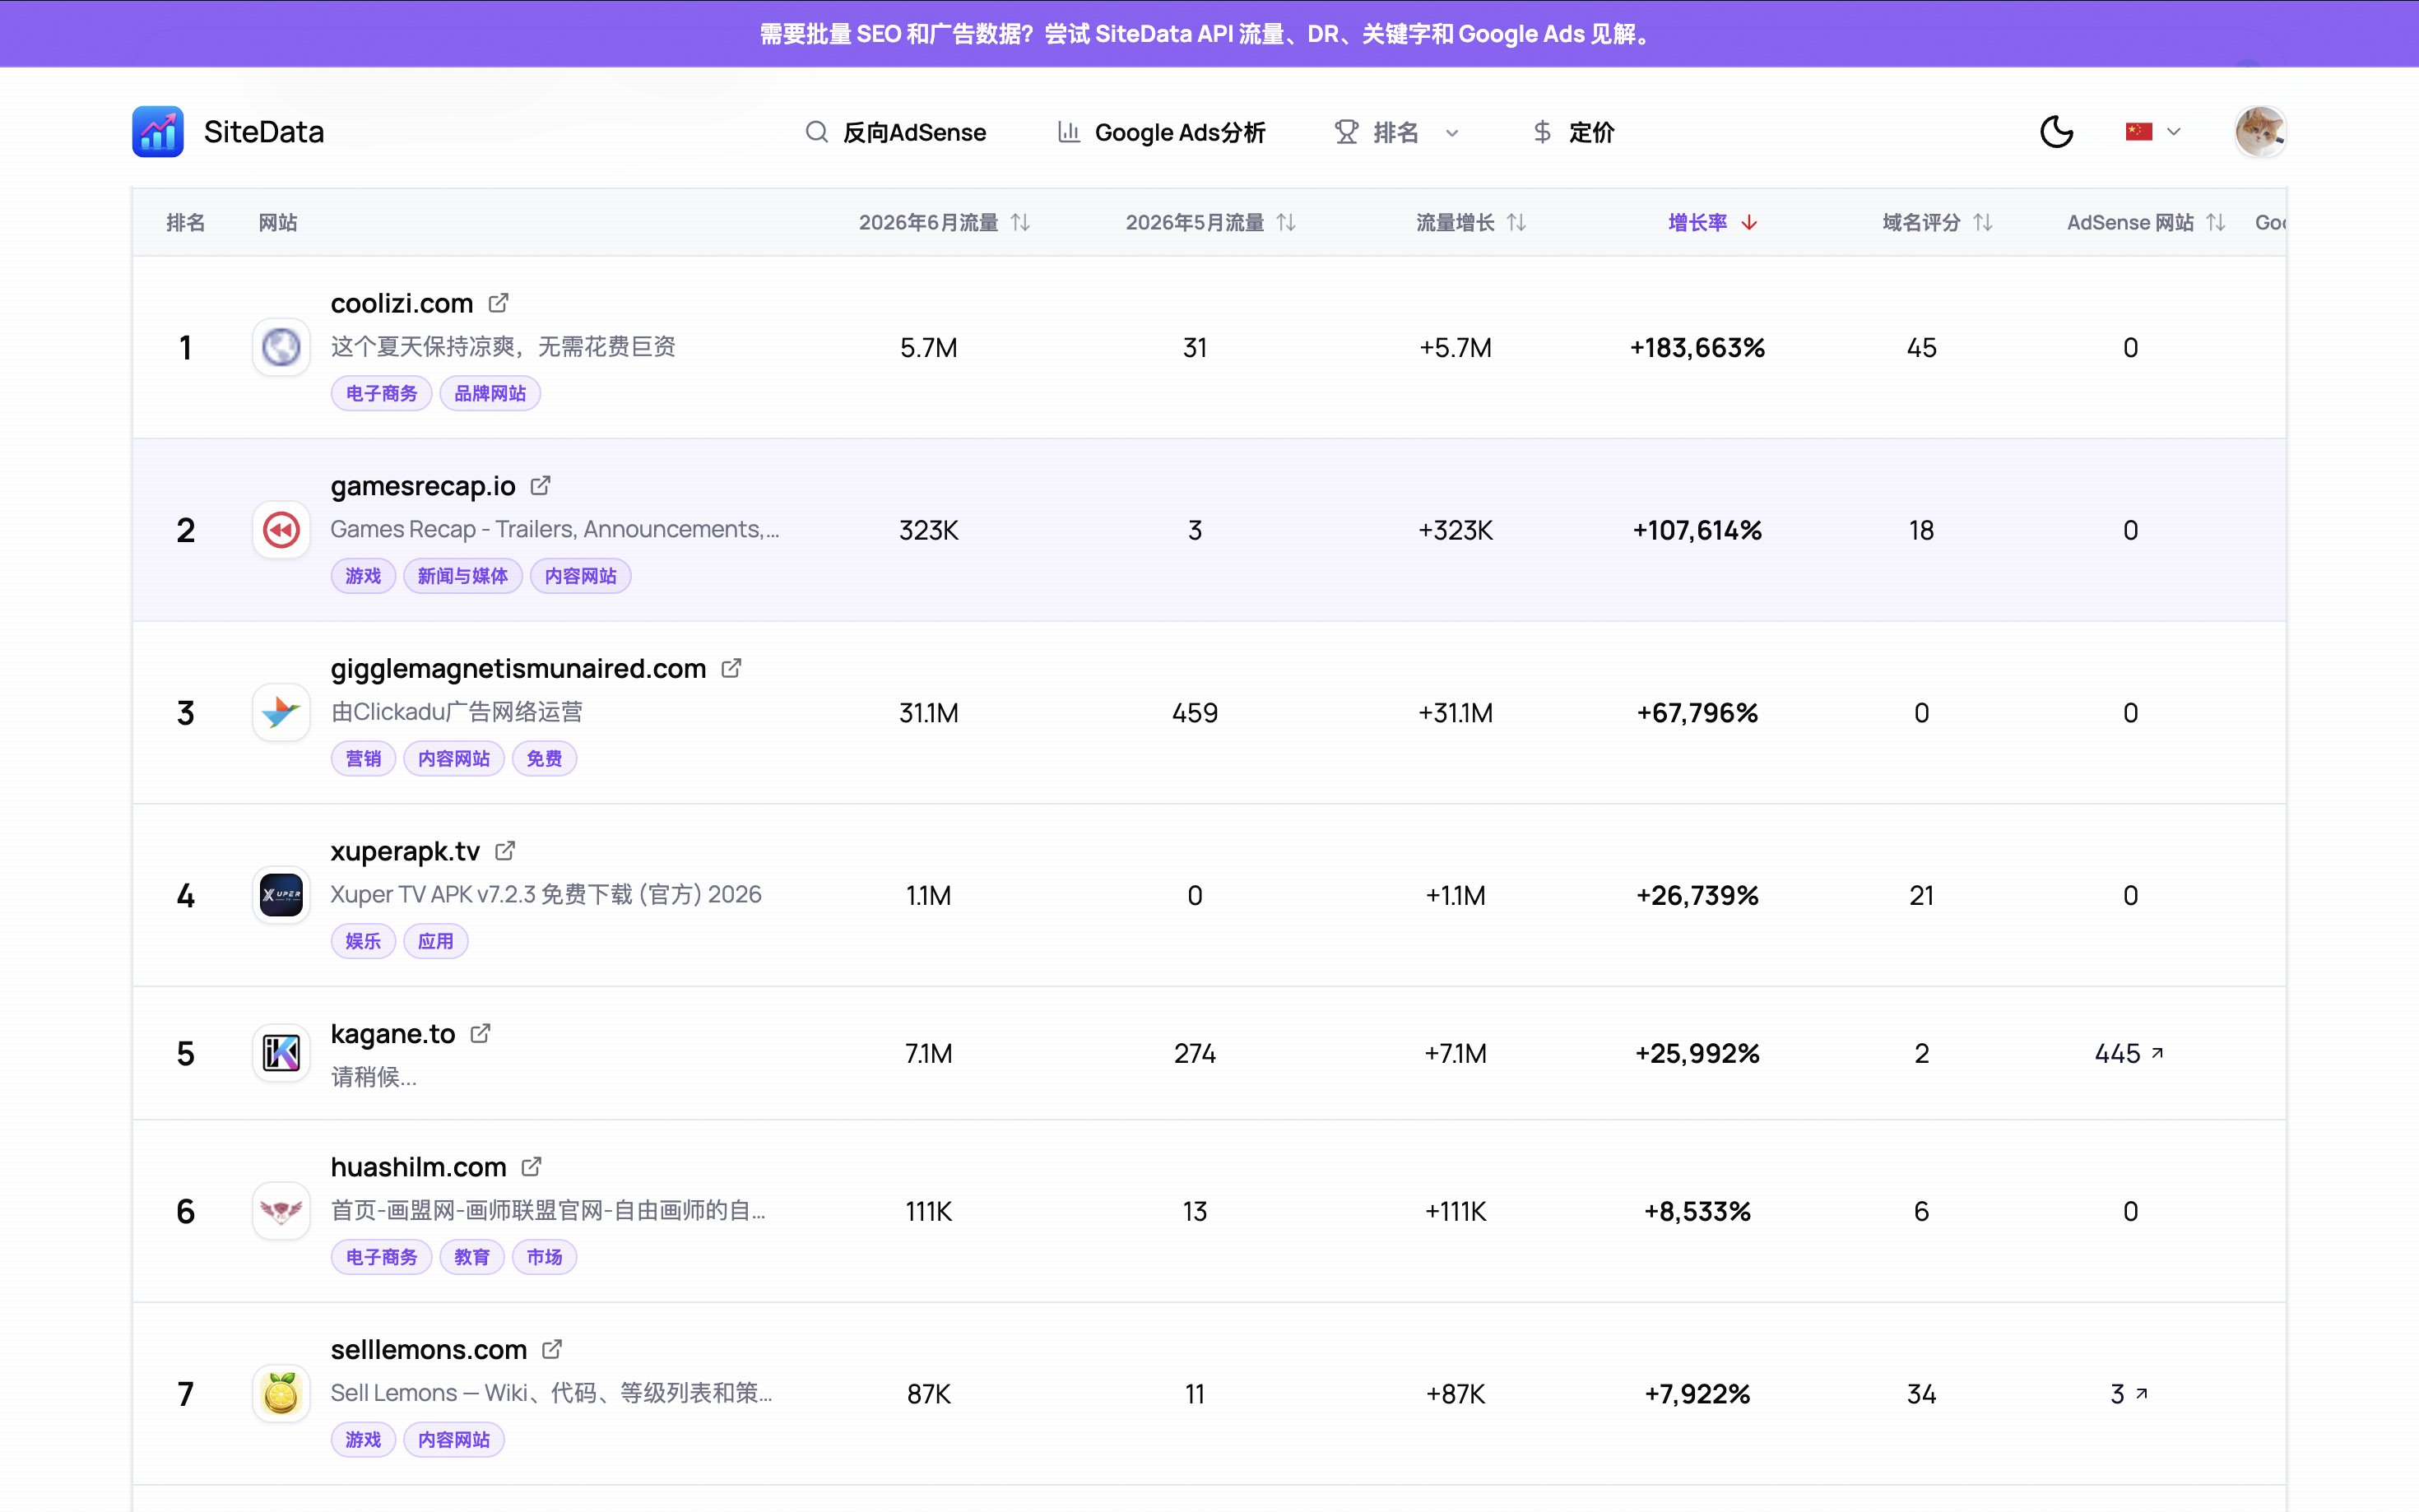
Task: Click the kagane.to favicon thumbnail
Action: pyautogui.click(x=281, y=1053)
